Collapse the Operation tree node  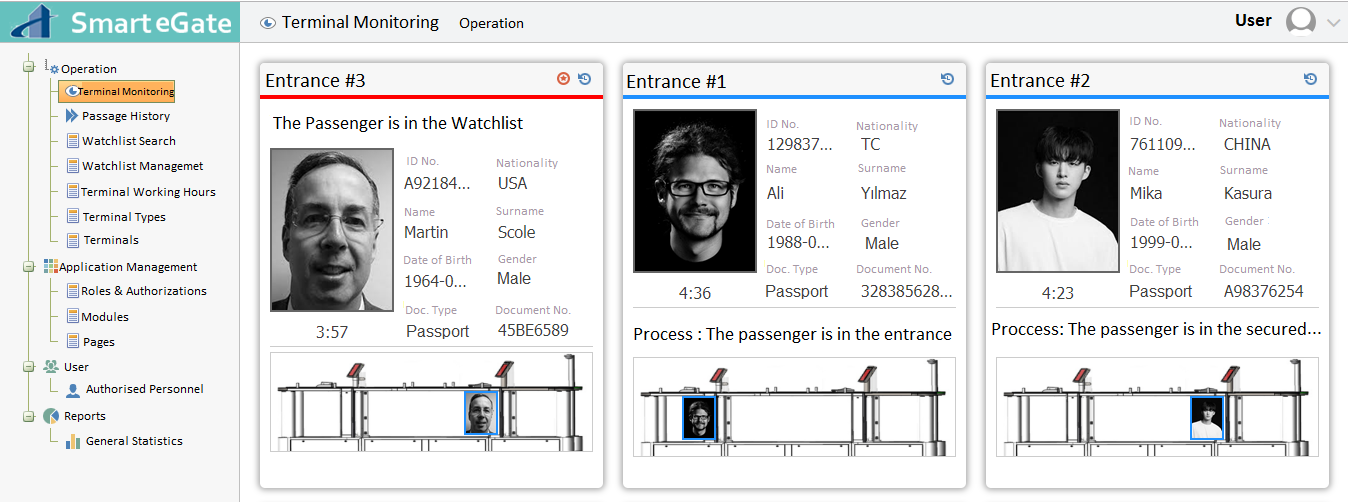(x=29, y=68)
